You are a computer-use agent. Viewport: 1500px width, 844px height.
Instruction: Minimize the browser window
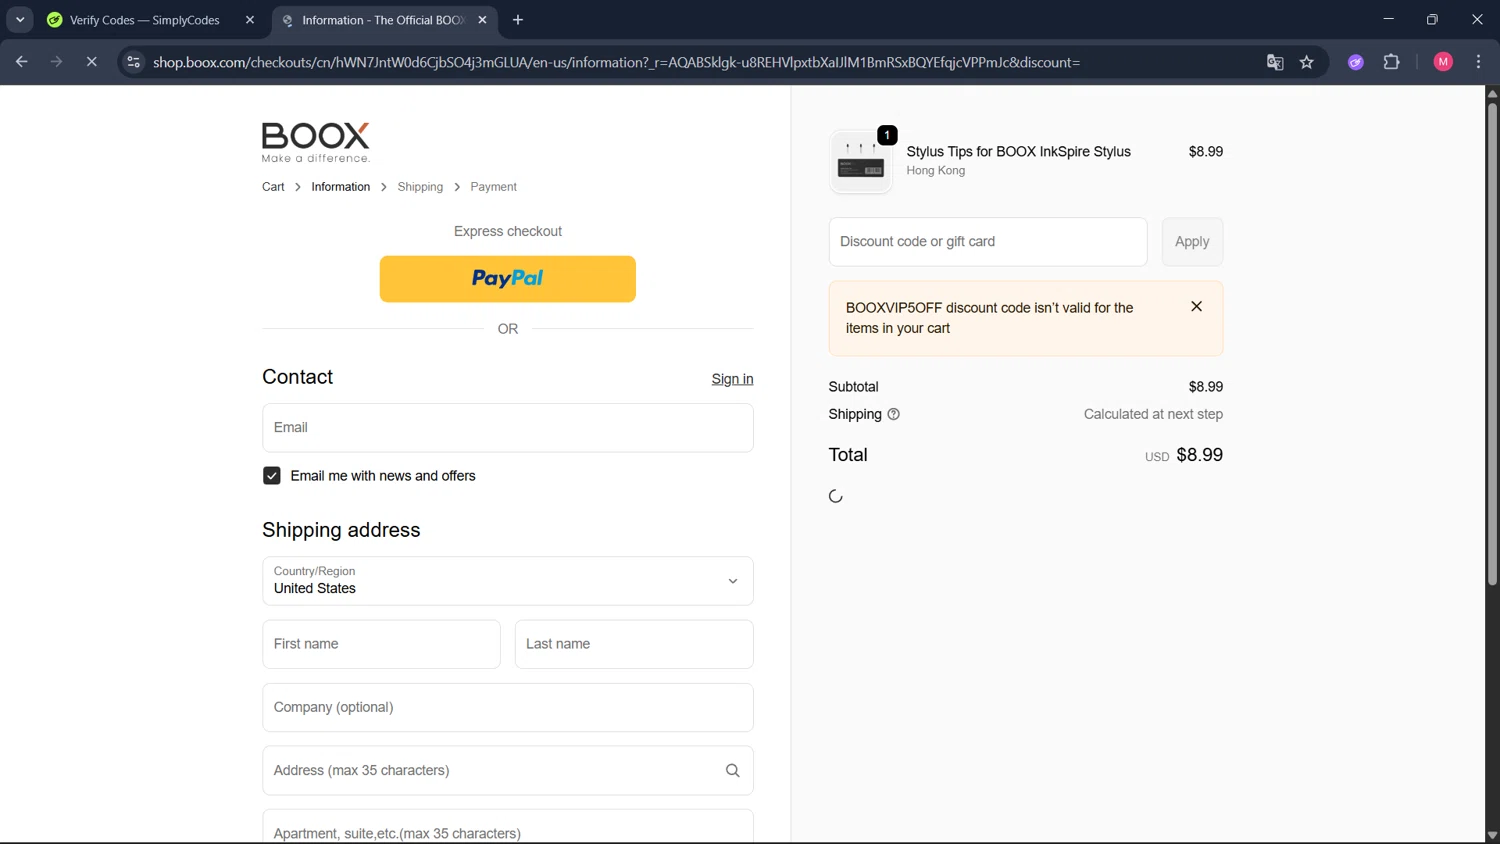(x=1388, y=19)
